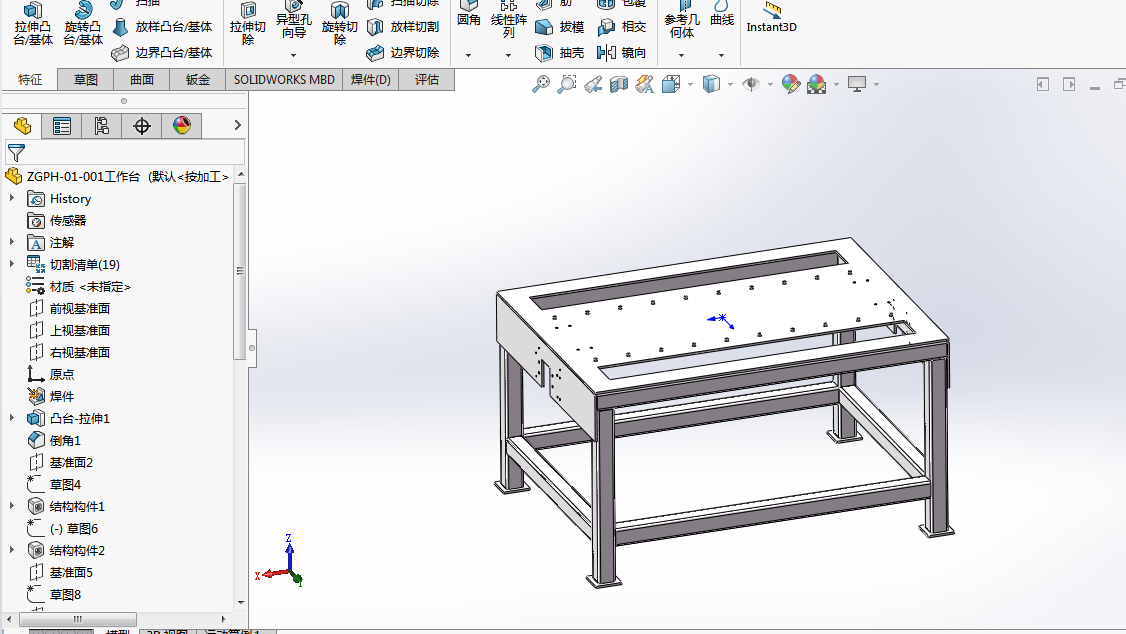
Task: Toggle Instant3D mode
Action: tap(771, 18)
